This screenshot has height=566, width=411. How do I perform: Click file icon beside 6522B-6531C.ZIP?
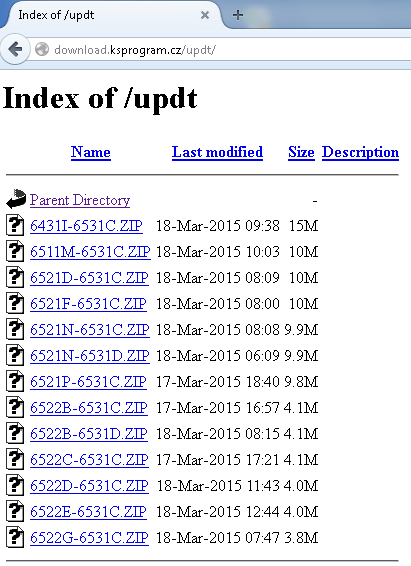15,407
